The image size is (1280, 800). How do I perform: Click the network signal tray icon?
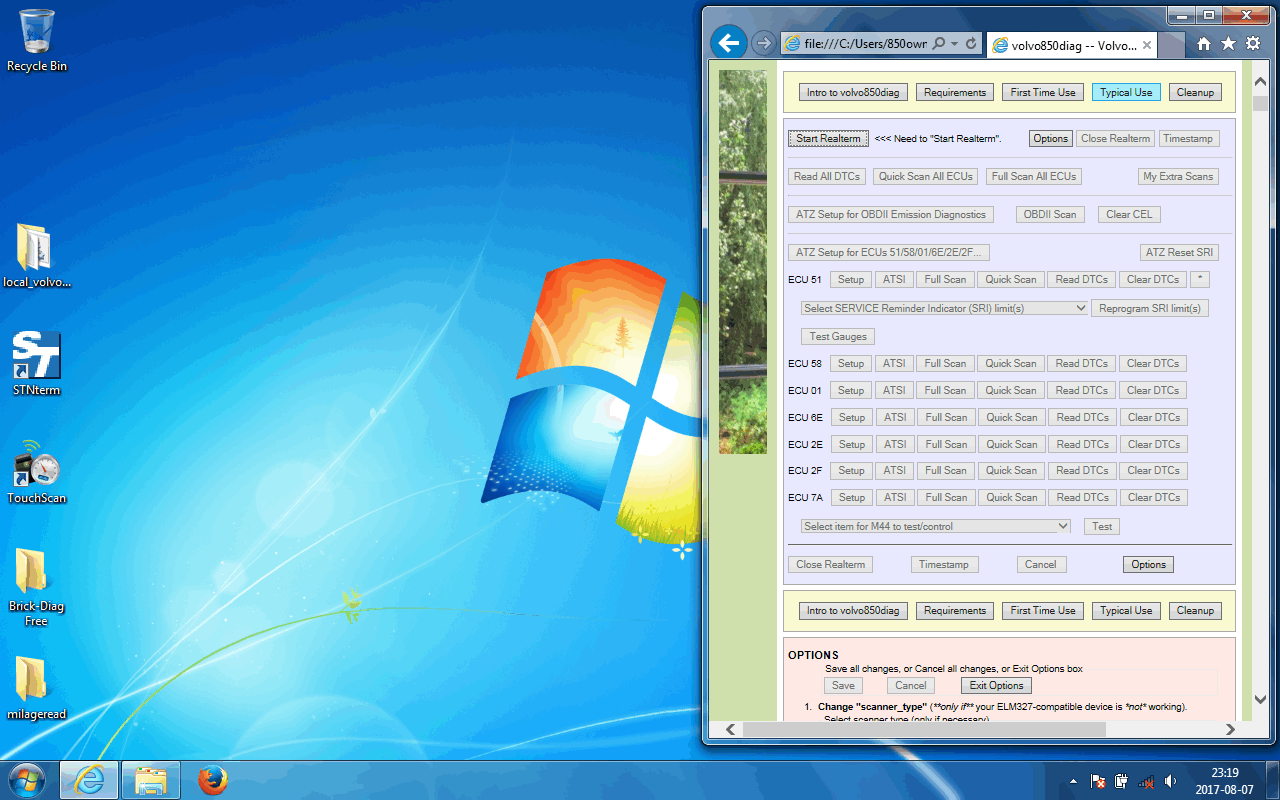tap(1146, 781)
